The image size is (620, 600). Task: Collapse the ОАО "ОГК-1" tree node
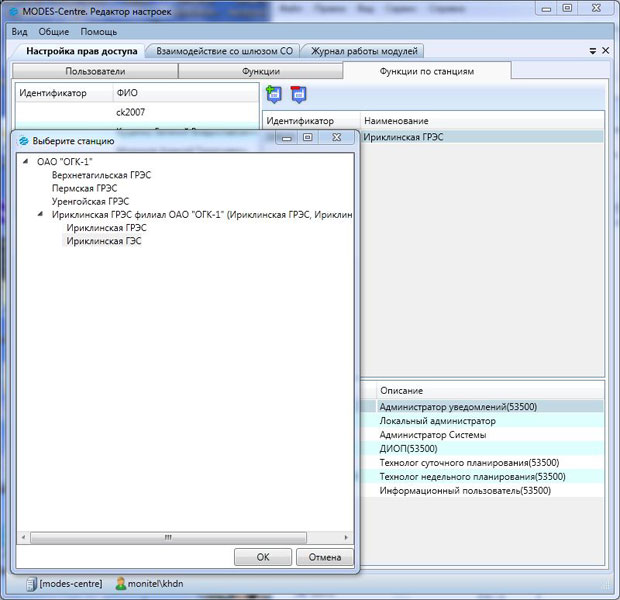pyautogui.click(x=26, y=161)
